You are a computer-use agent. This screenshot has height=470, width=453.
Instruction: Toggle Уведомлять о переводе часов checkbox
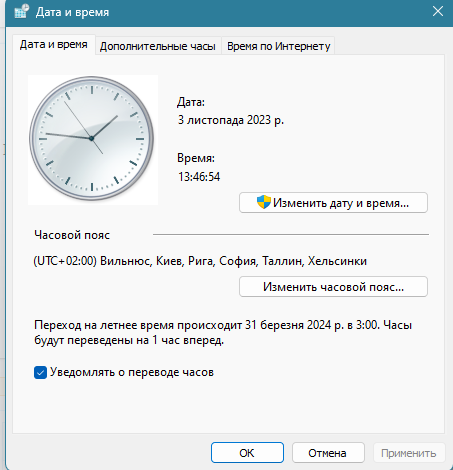40,372
